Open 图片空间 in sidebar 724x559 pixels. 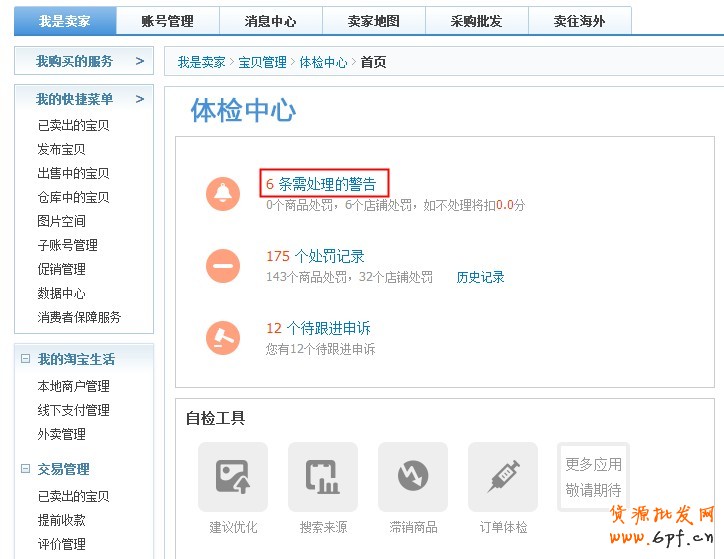click(62, 221)
